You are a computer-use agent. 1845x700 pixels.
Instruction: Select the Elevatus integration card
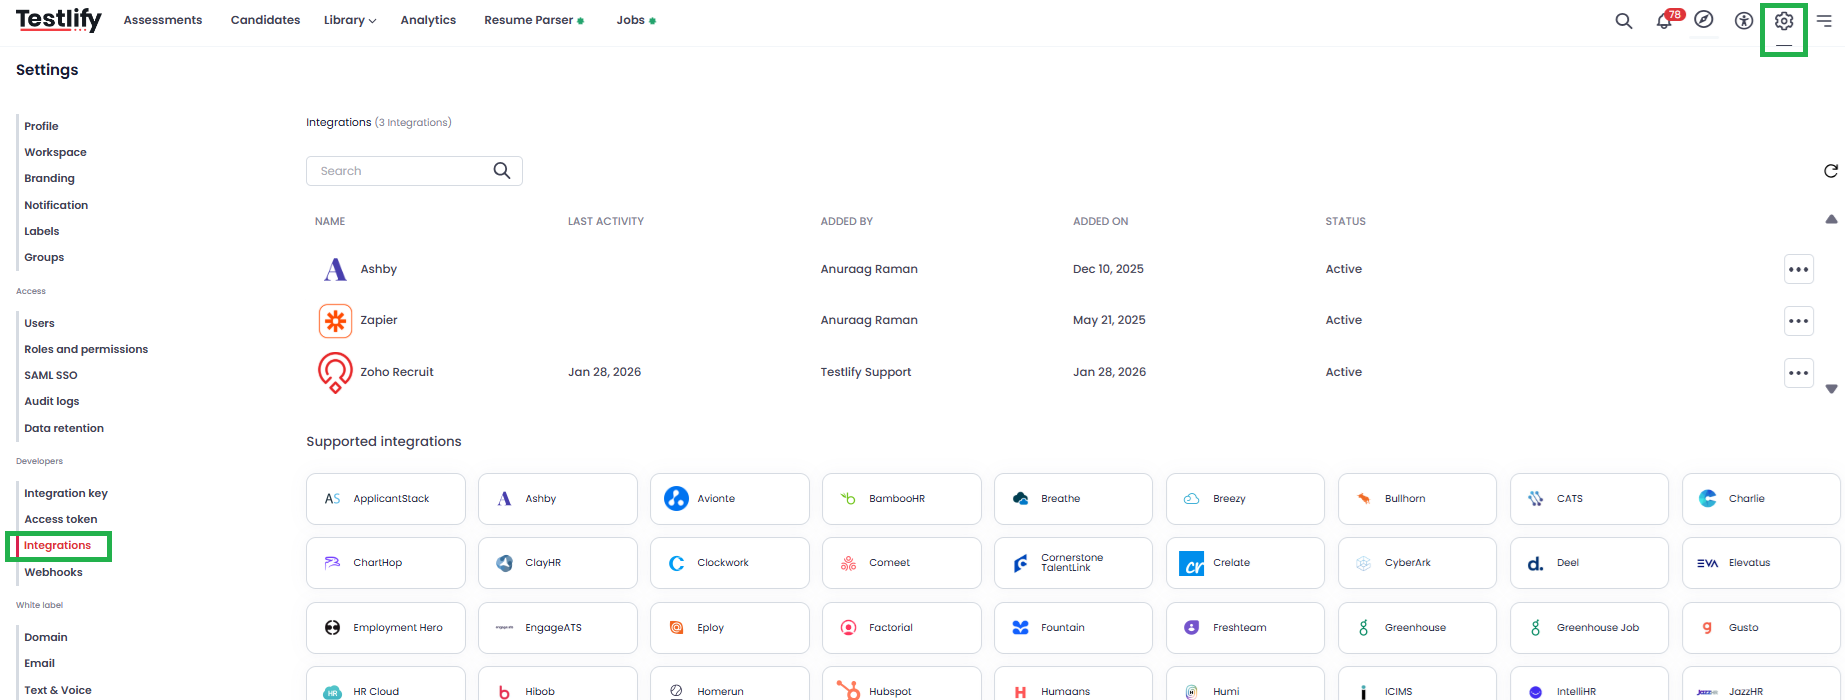[x=1762, y=563]
